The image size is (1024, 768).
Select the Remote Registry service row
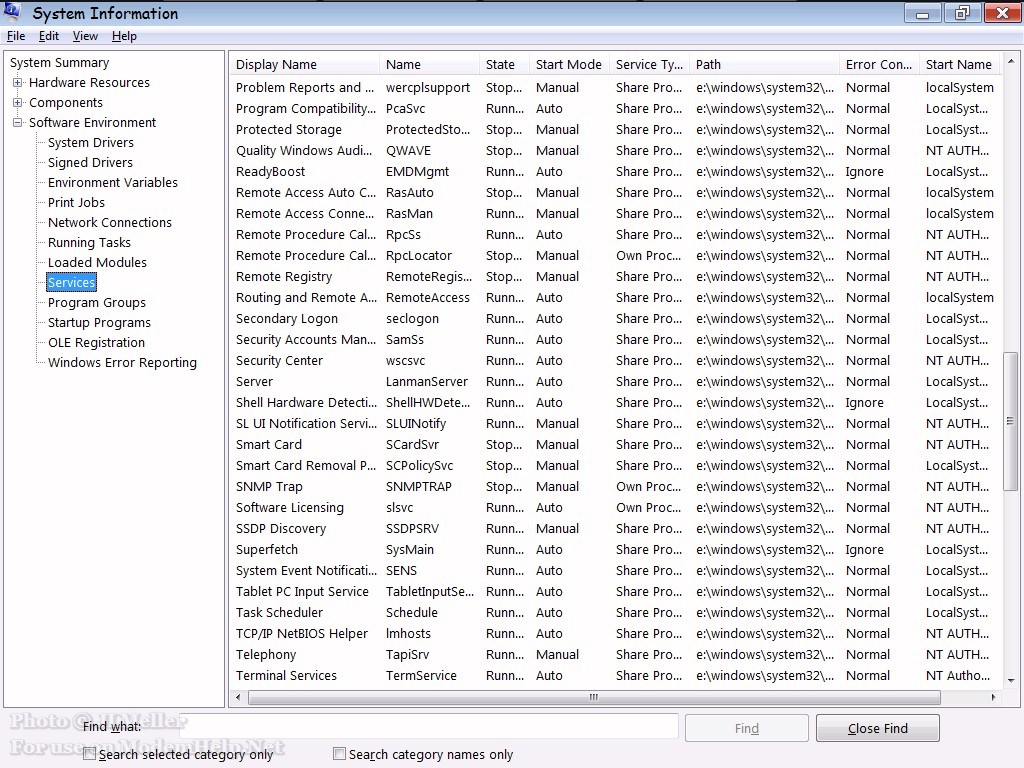(x=615, y=277)
